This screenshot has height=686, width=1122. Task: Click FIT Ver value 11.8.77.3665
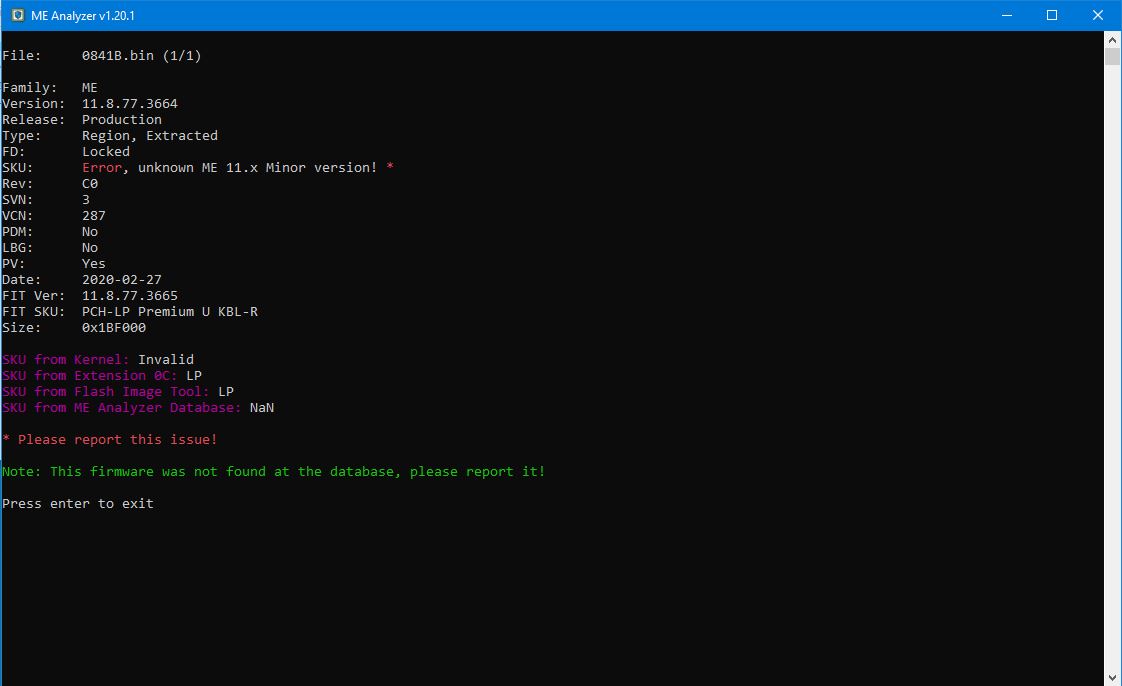click(130, 295)
